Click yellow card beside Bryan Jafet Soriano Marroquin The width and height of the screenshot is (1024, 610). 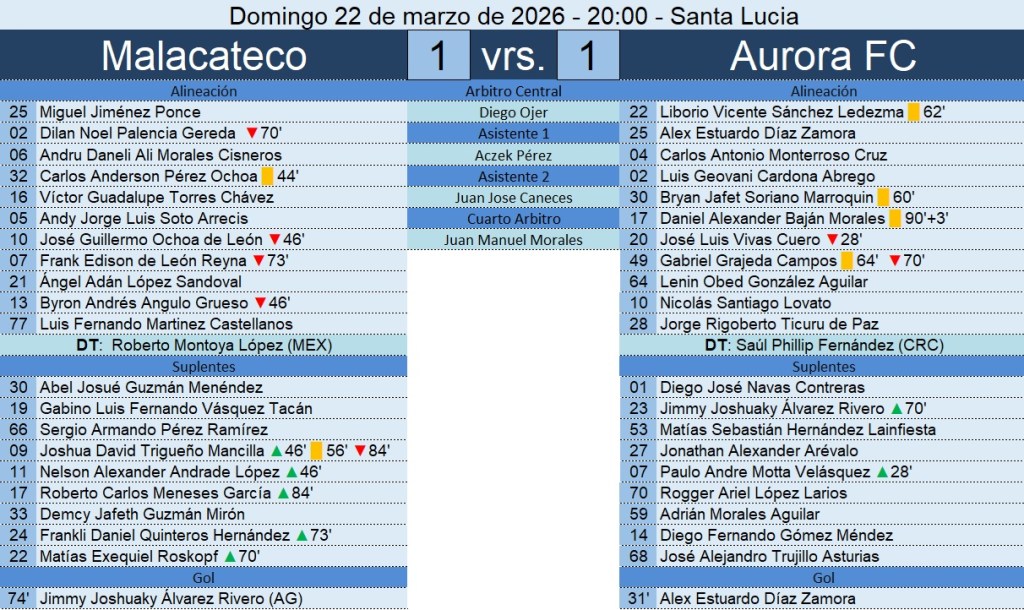click(883, 197)
